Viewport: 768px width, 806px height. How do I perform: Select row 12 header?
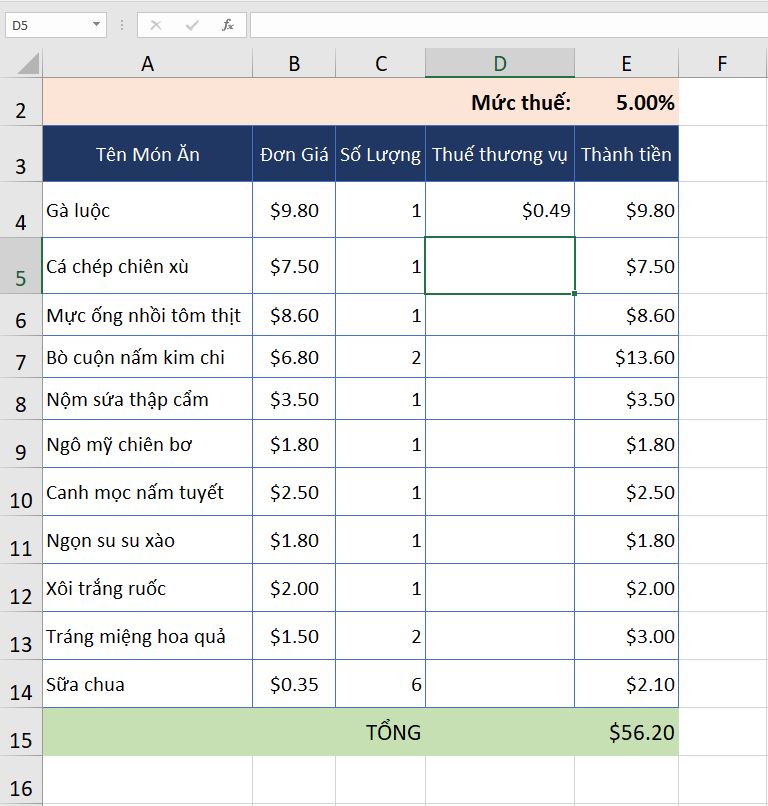21,588
